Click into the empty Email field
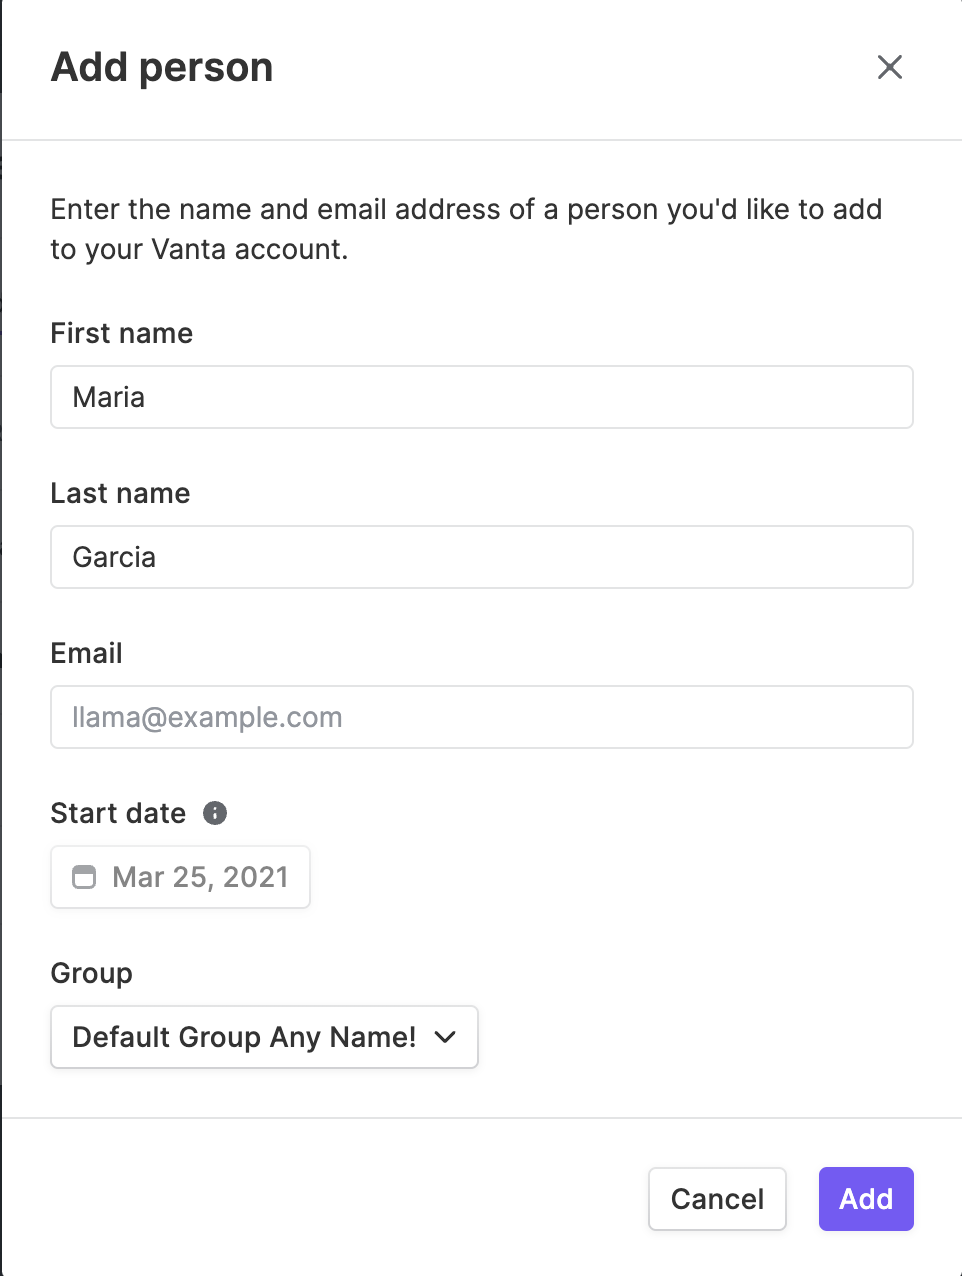Screen dimensions: 962x1276 482,717
